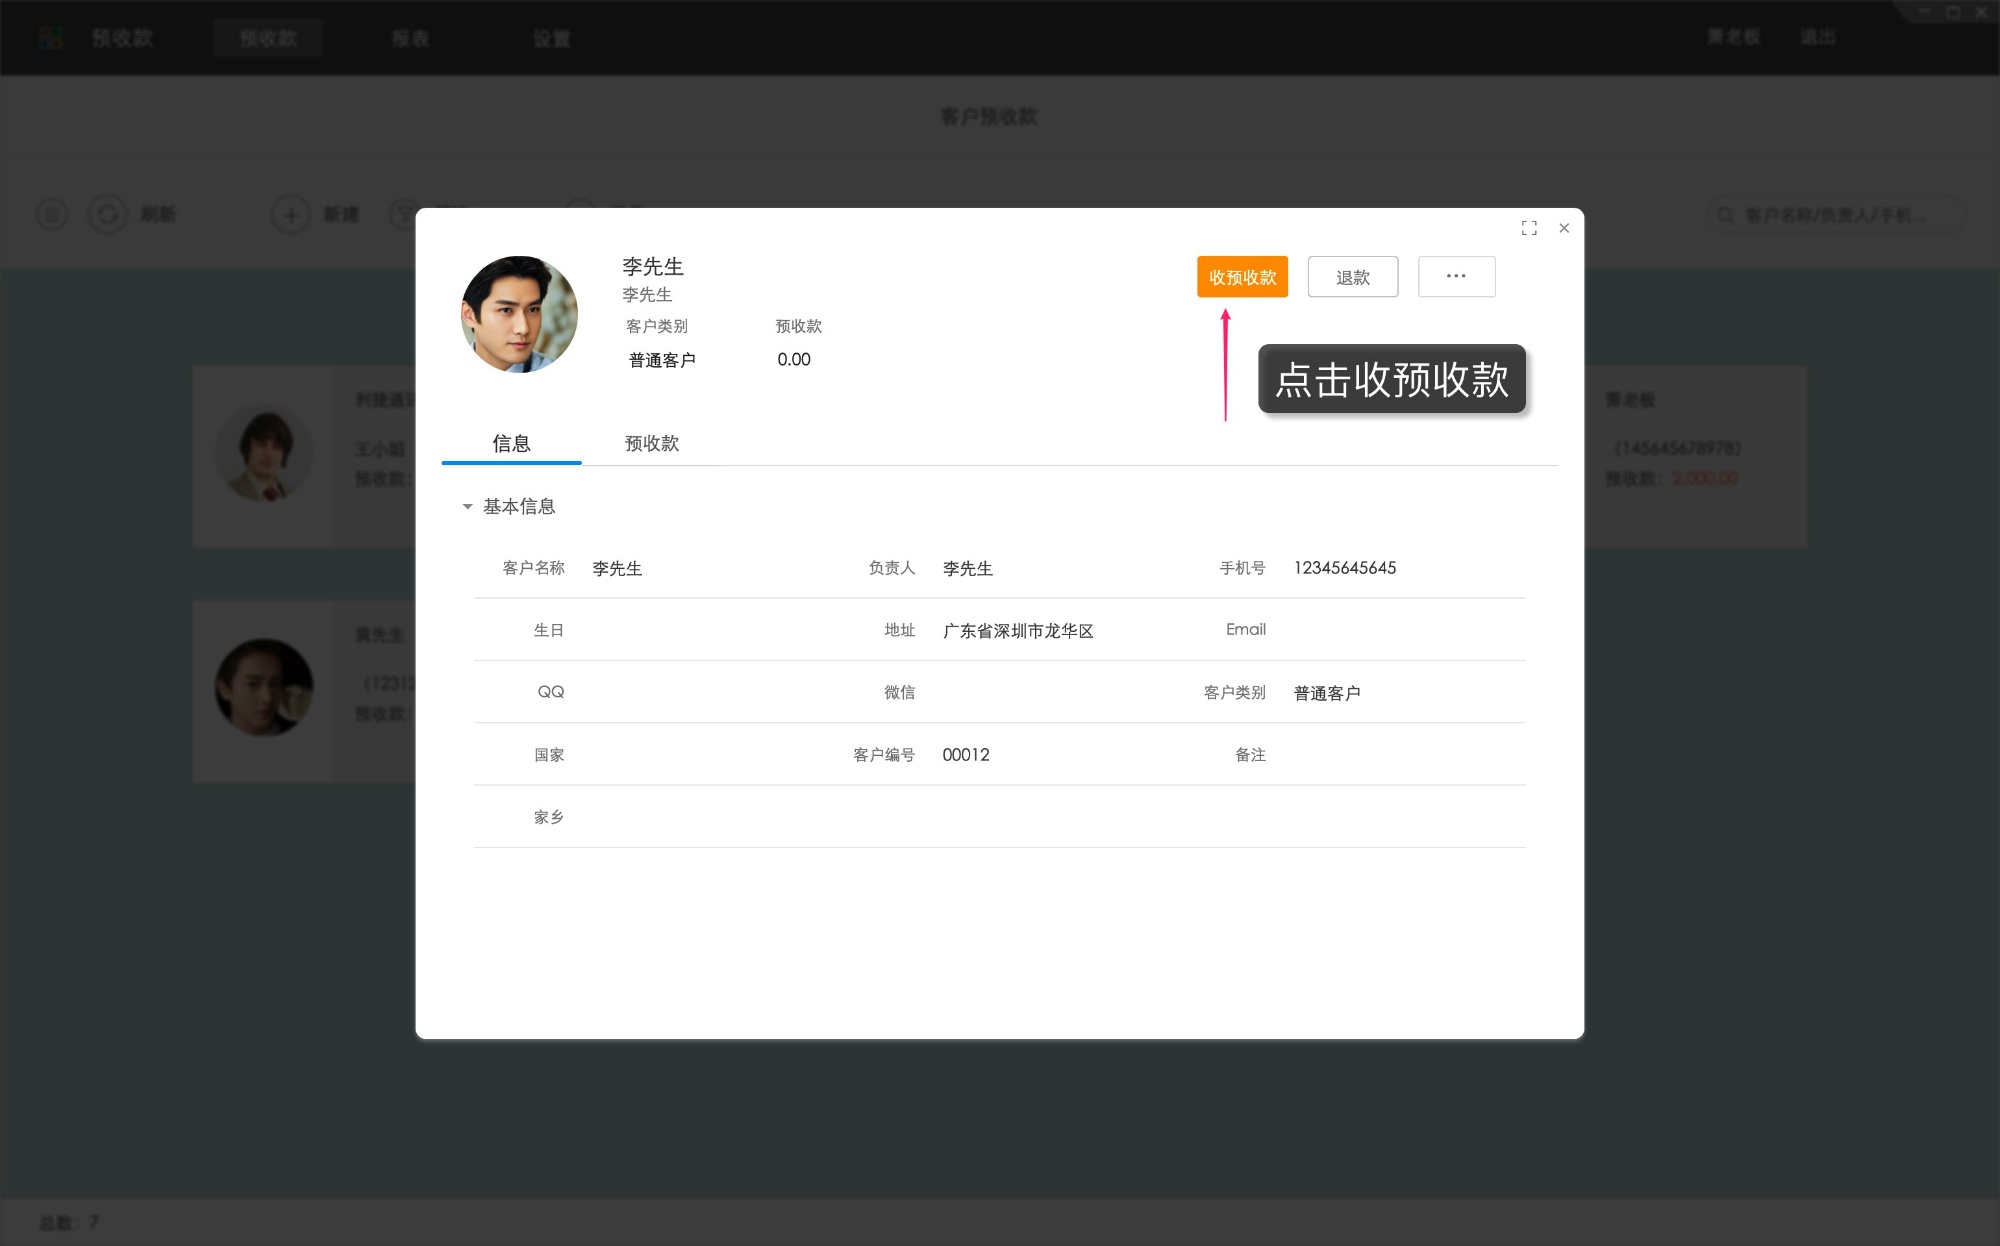Expand the 李先生 dialog to fullscreen

click(x=1529, y=228)
